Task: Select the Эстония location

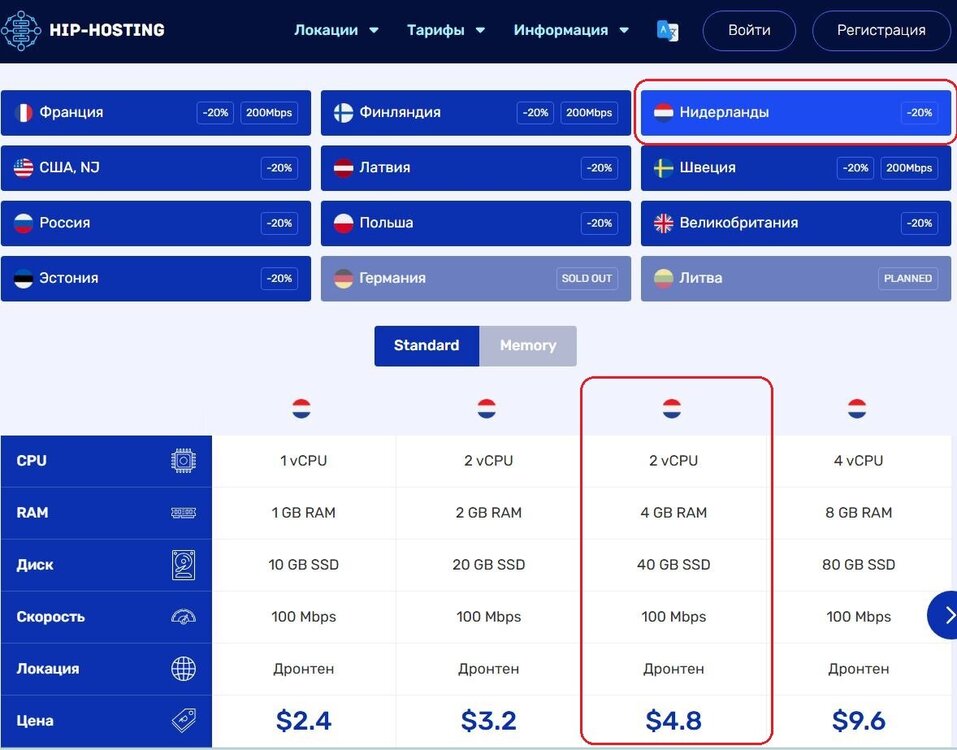Action: coord(156,278)
